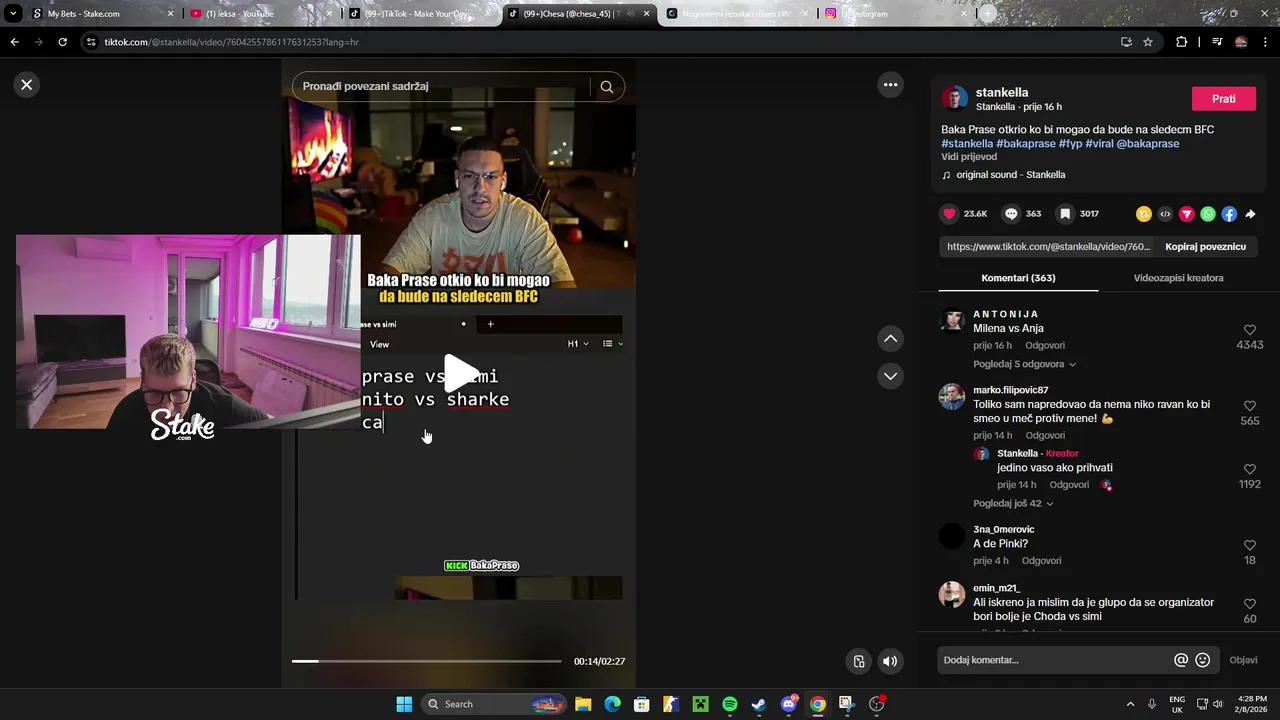The width and height of the screenshot is (1280, 720).
Task: Click Vidi prijevod translation link
Action: 968,157
